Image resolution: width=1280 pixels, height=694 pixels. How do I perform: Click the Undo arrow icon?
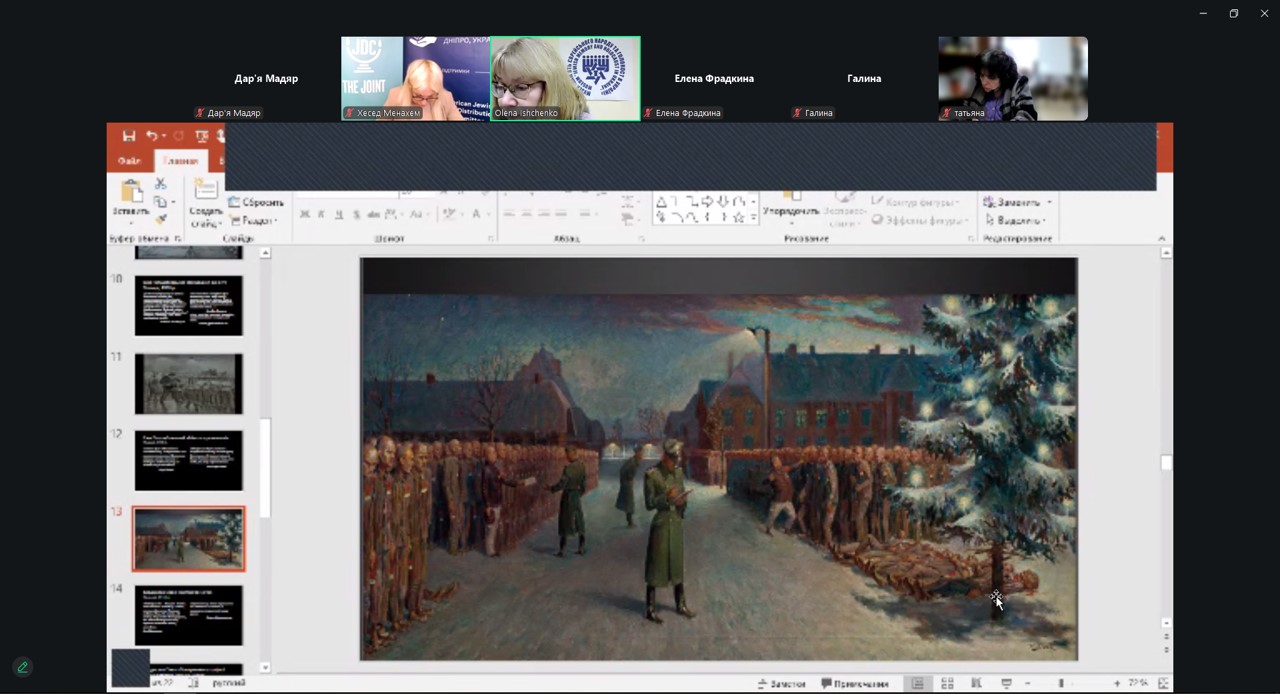tap(152, 136)
